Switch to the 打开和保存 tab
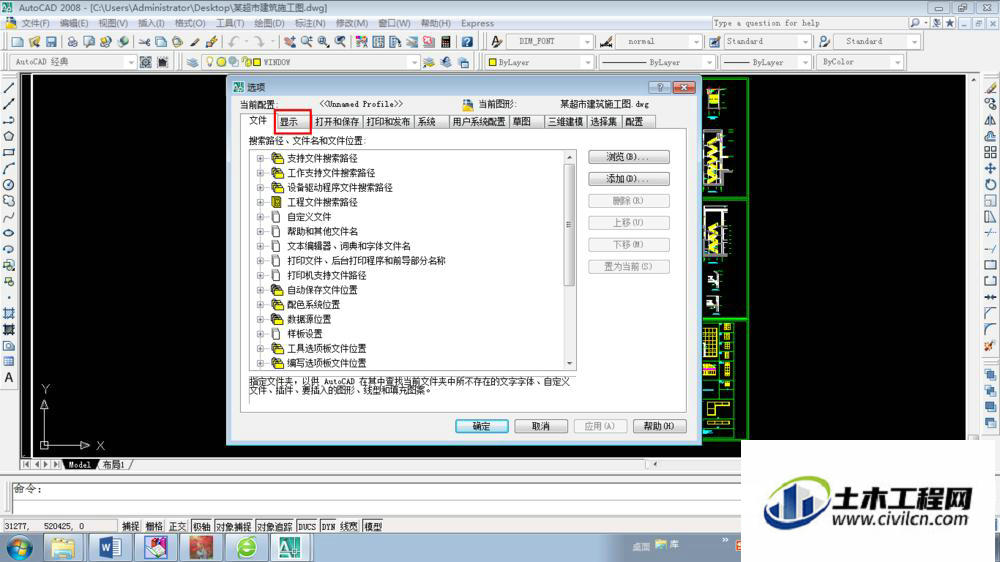The height and width of the screenshot is (562, 1000). click(x=337, y=122)
